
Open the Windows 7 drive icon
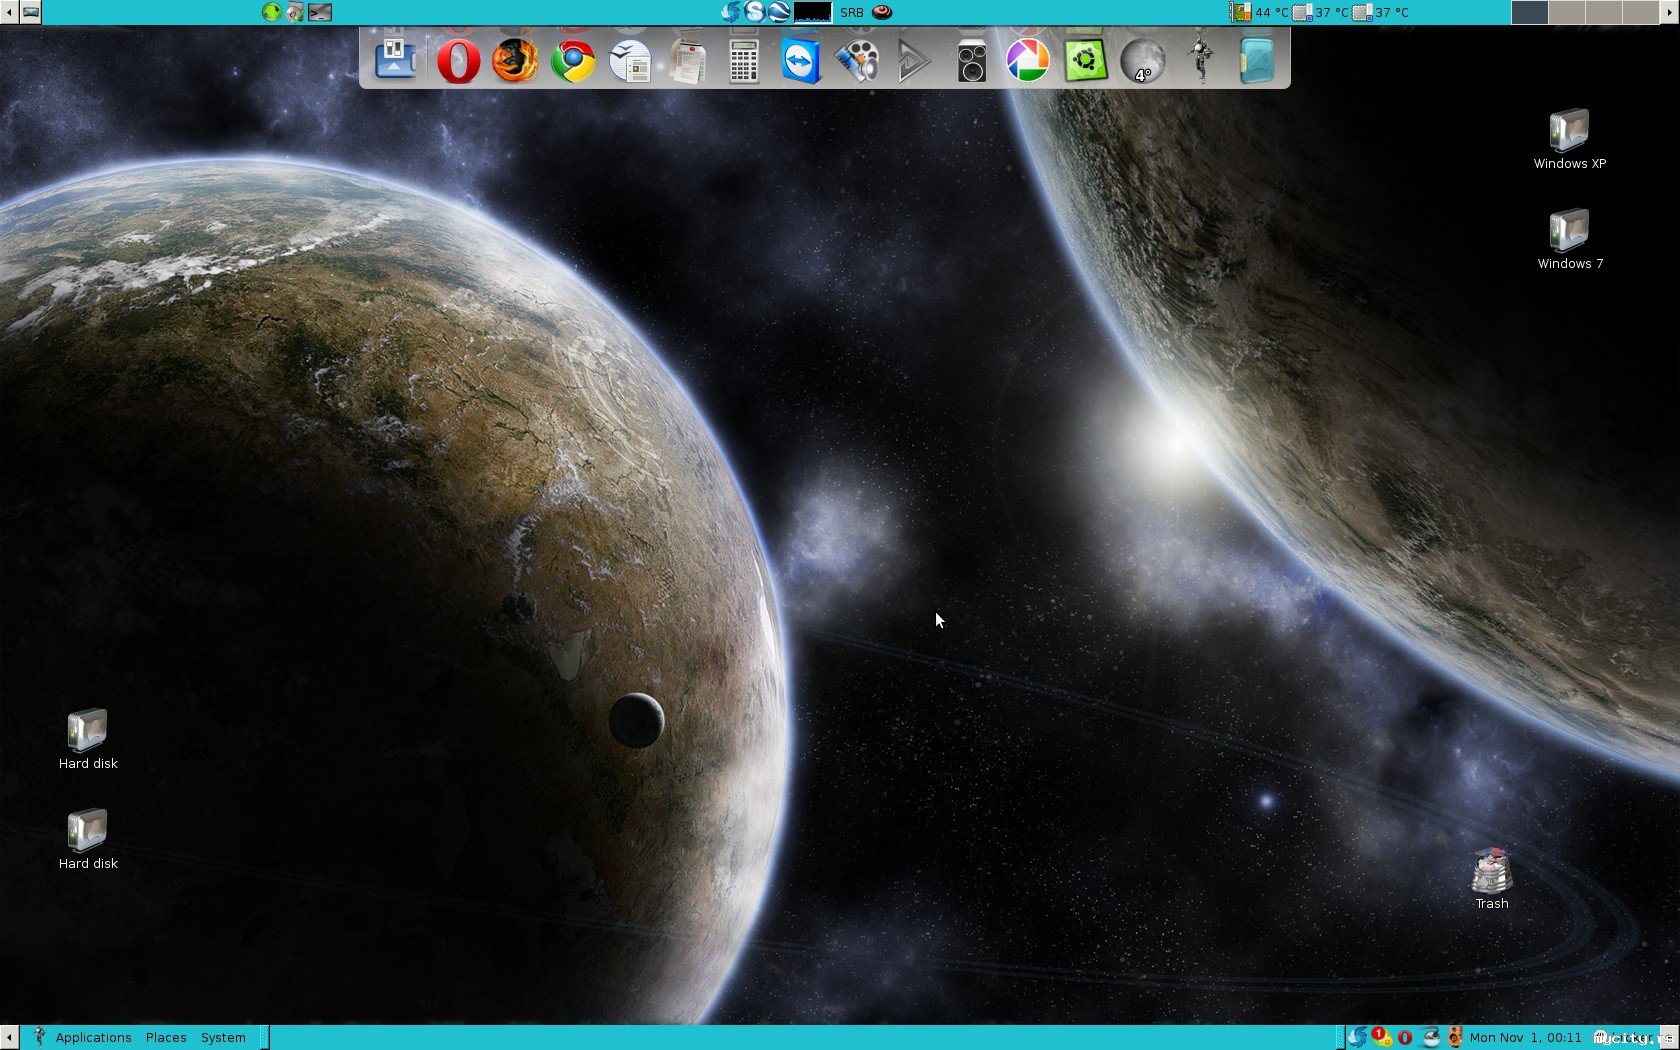coord(1570,239)
